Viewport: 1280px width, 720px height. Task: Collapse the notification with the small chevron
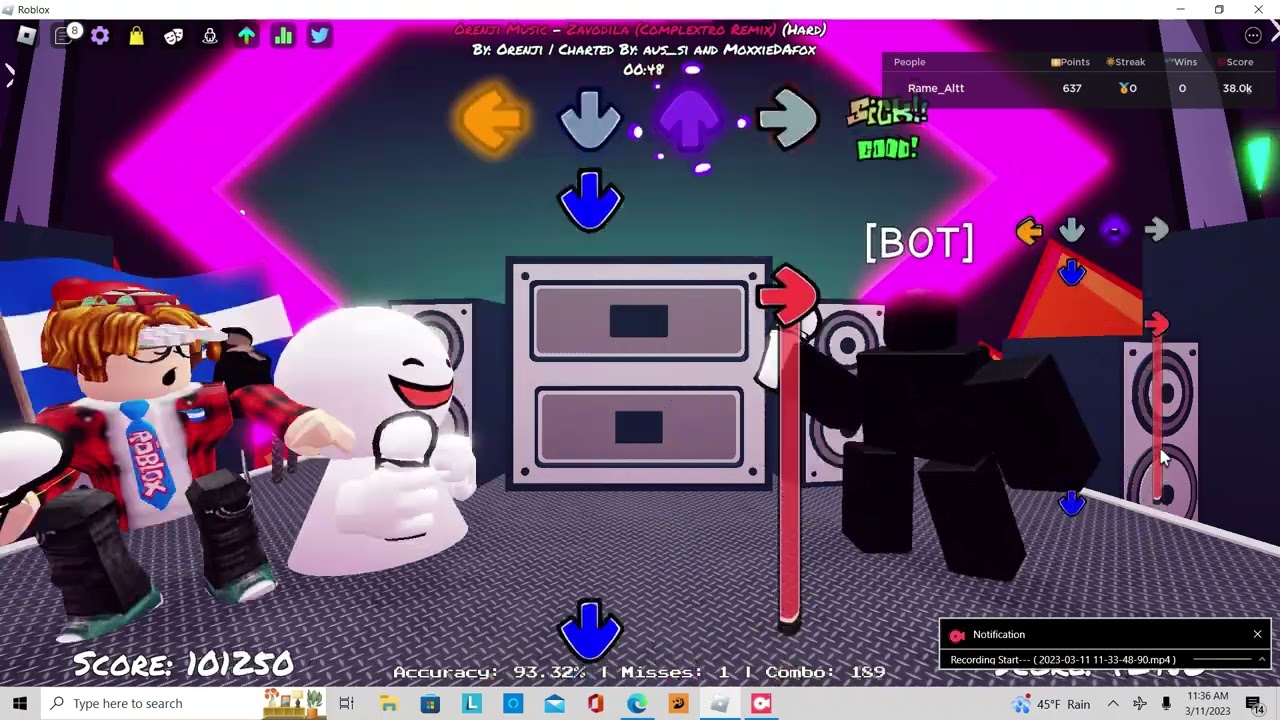1262,659
